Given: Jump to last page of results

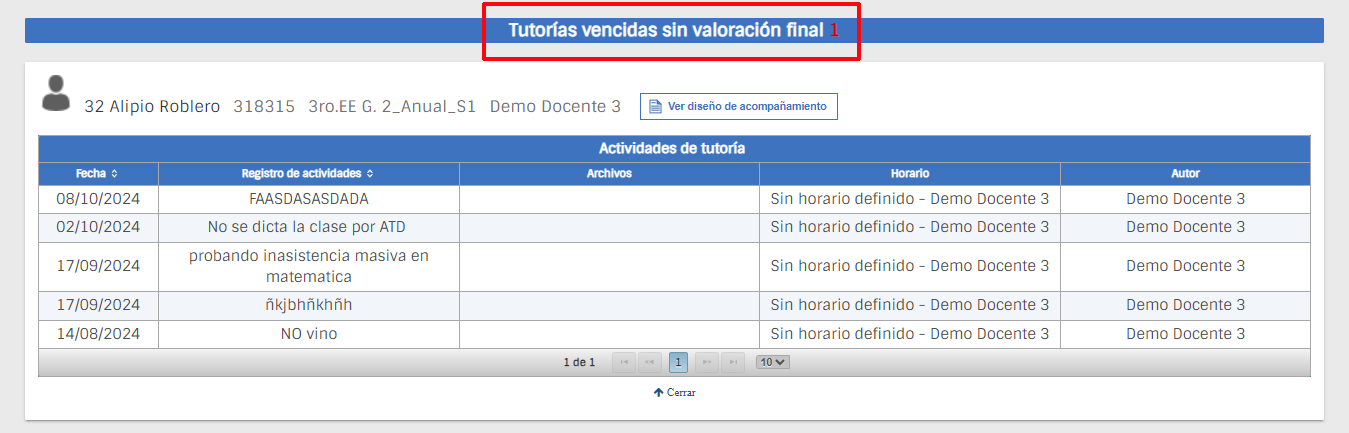Looking at the screenshot, I should tap(733, 362).
